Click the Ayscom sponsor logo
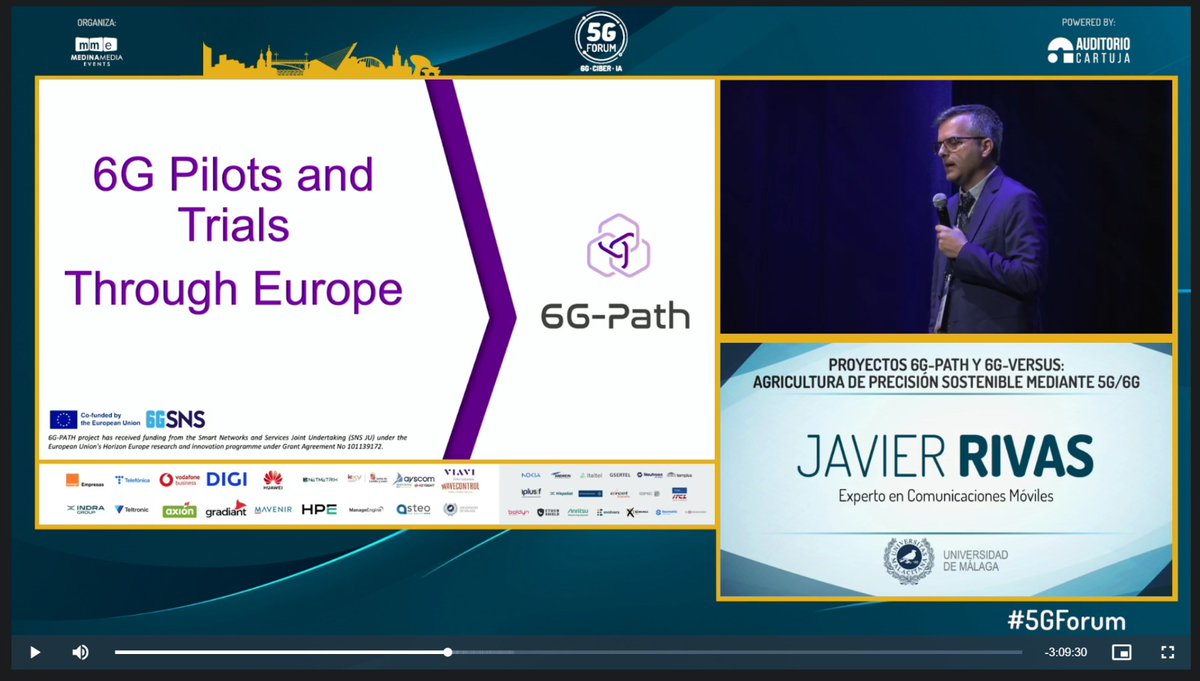 [414, 481]
